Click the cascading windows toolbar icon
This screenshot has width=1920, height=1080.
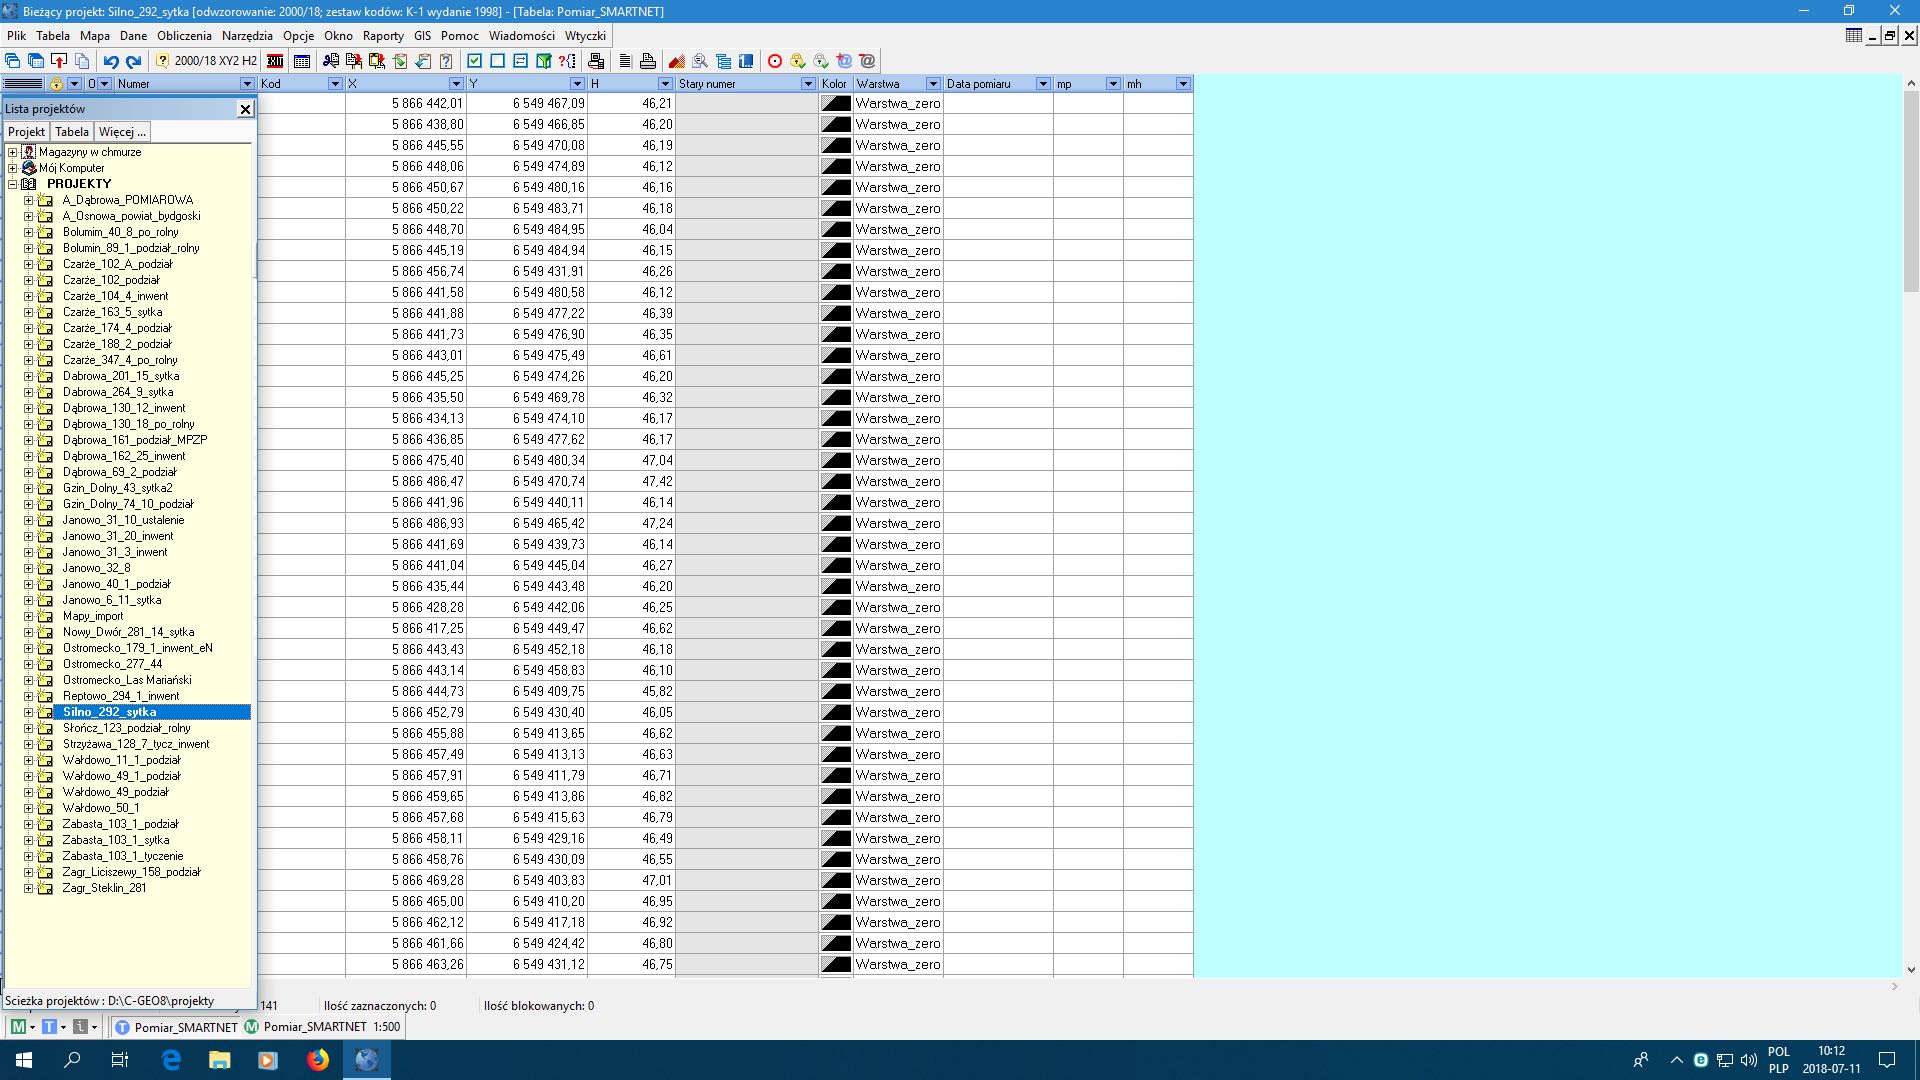[x=12, y=61]
